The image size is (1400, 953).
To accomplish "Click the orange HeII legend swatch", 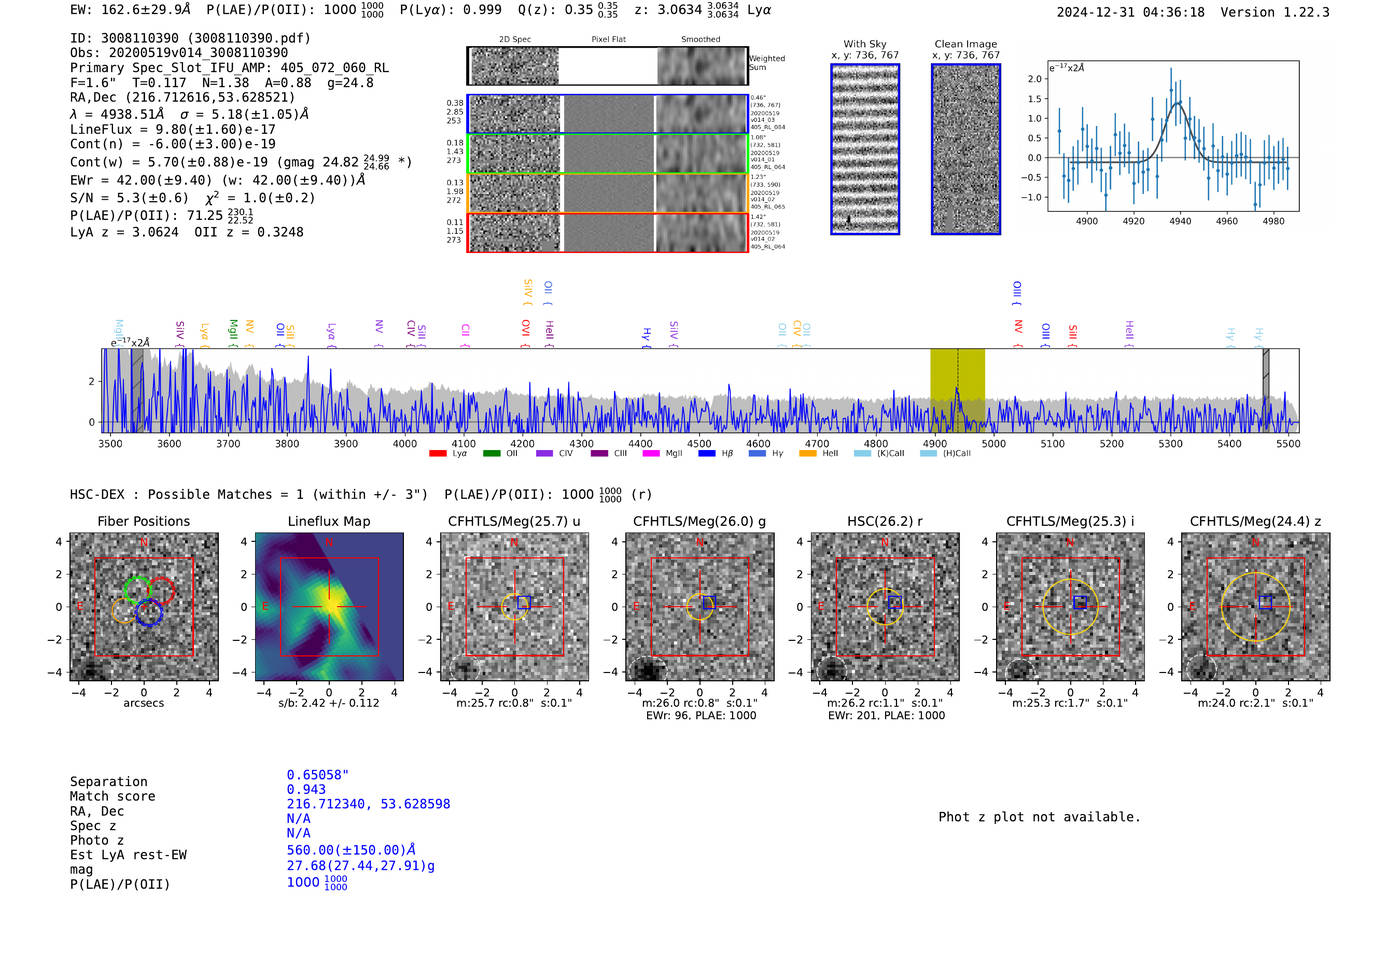I will point(808,454).
